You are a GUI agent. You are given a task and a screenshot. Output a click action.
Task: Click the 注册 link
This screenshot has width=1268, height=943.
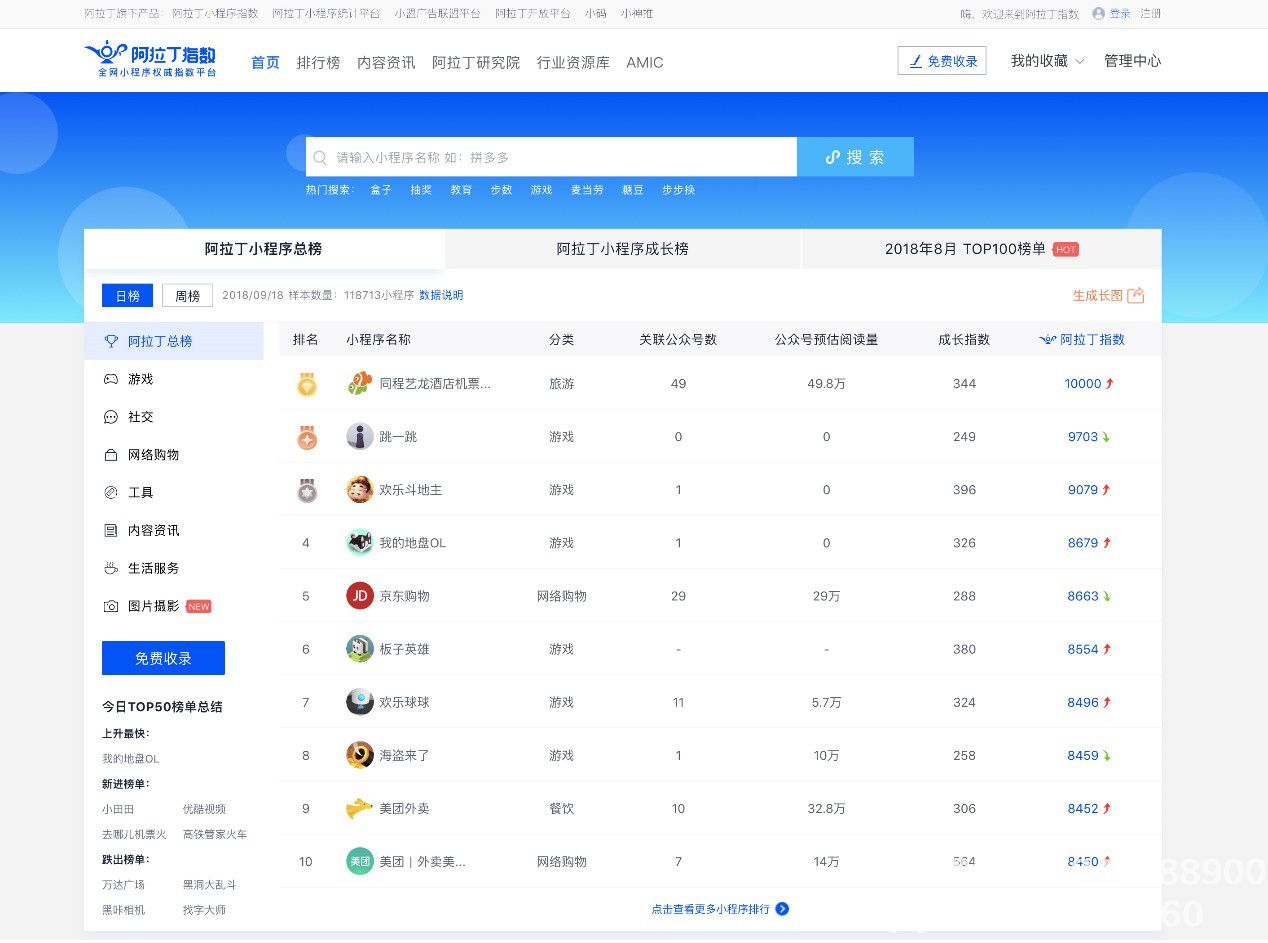pos(1151,14)
